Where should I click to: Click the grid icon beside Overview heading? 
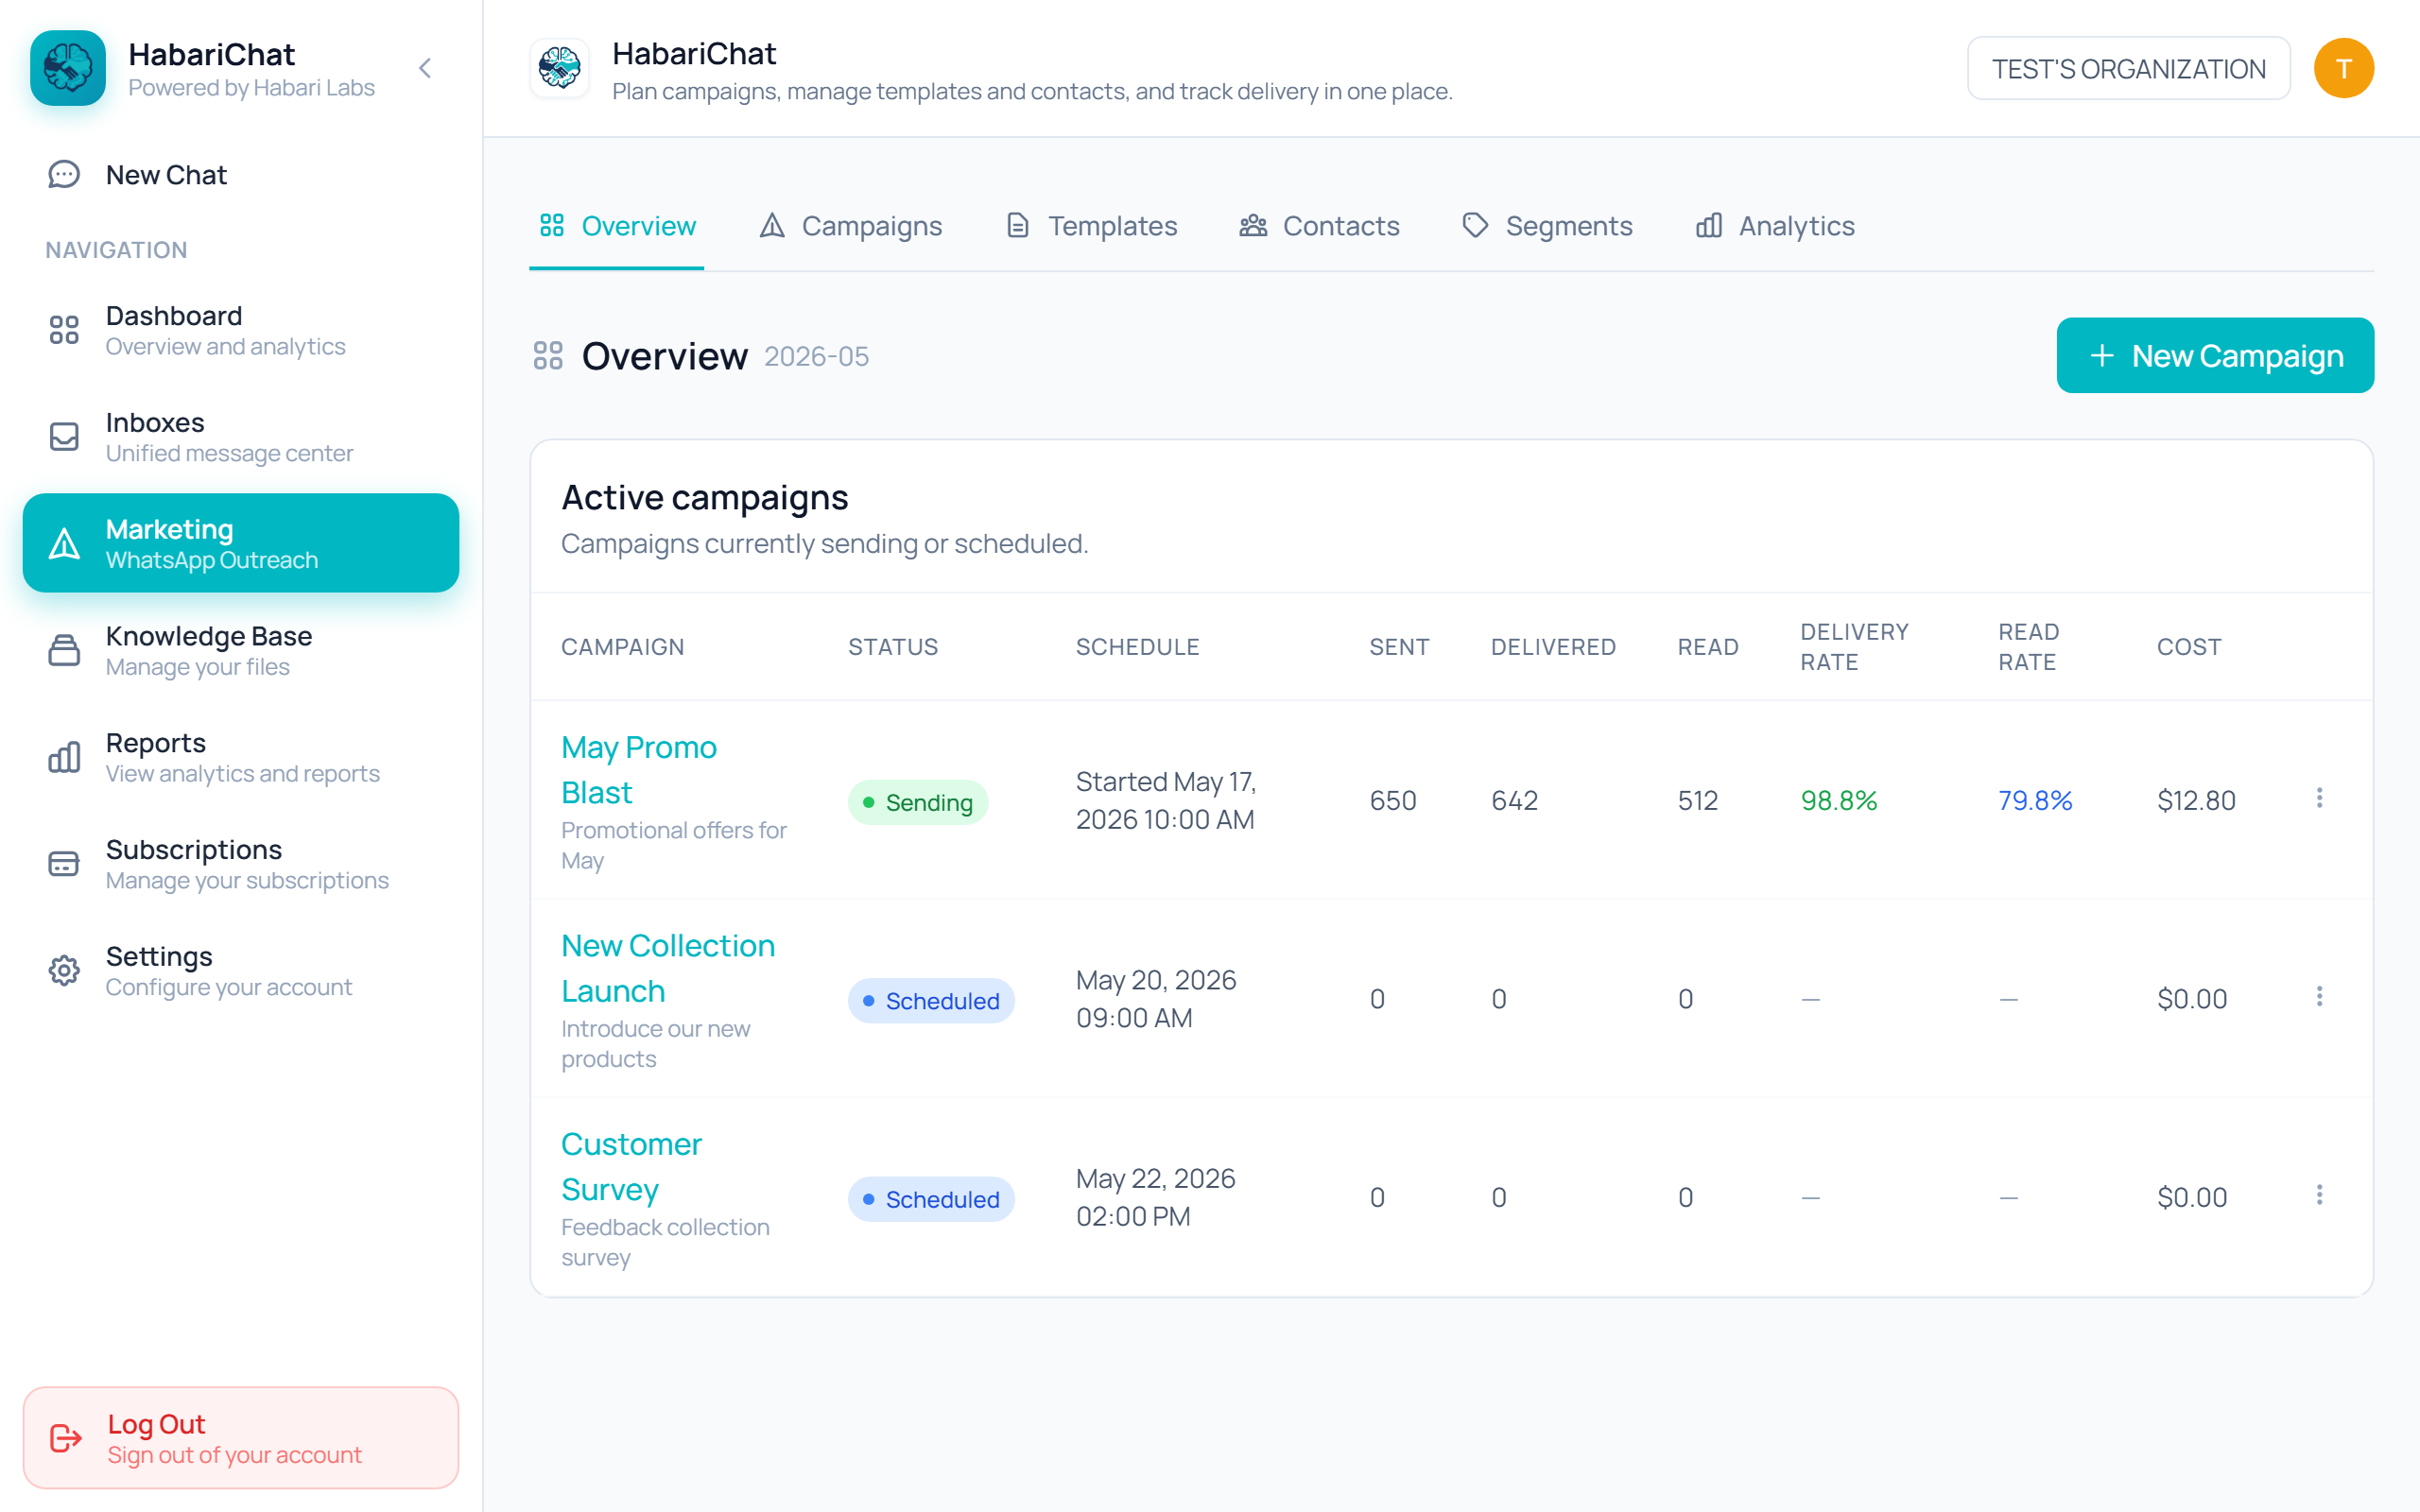[548, 356]
